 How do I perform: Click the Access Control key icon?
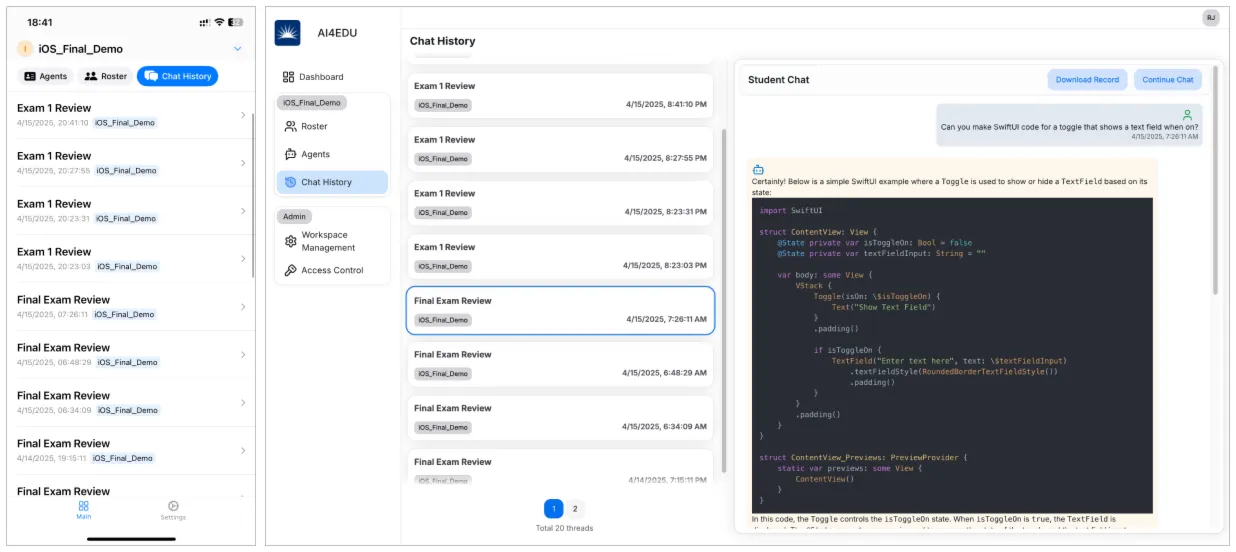click(x=291, y=271)
